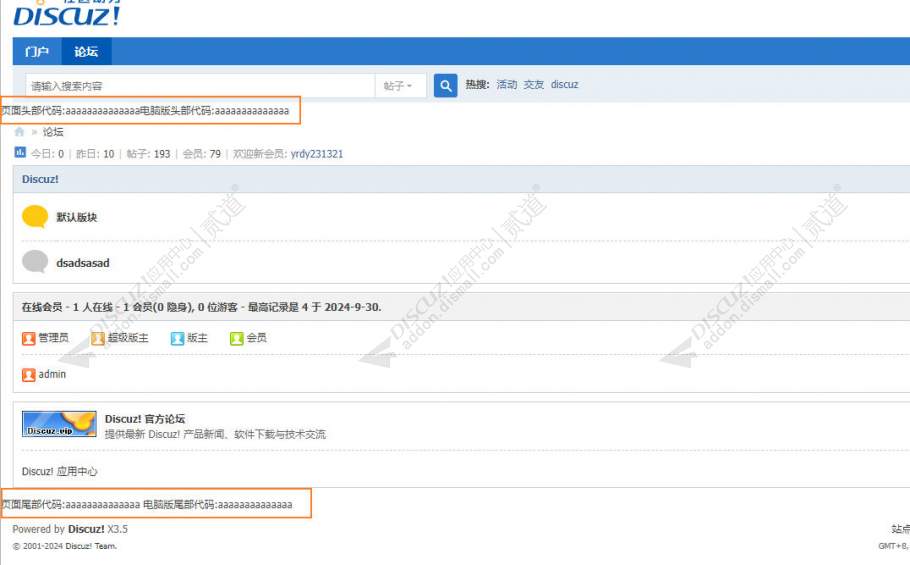The height and width of the screenshot is (565, 910).
Task: Click the blue search magnifier button
Action: pos(446,86)
